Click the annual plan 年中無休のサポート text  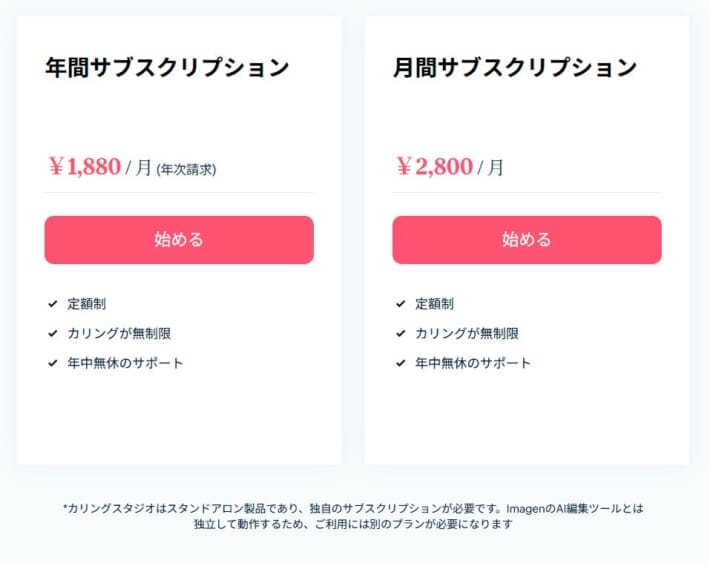[125, 363]
